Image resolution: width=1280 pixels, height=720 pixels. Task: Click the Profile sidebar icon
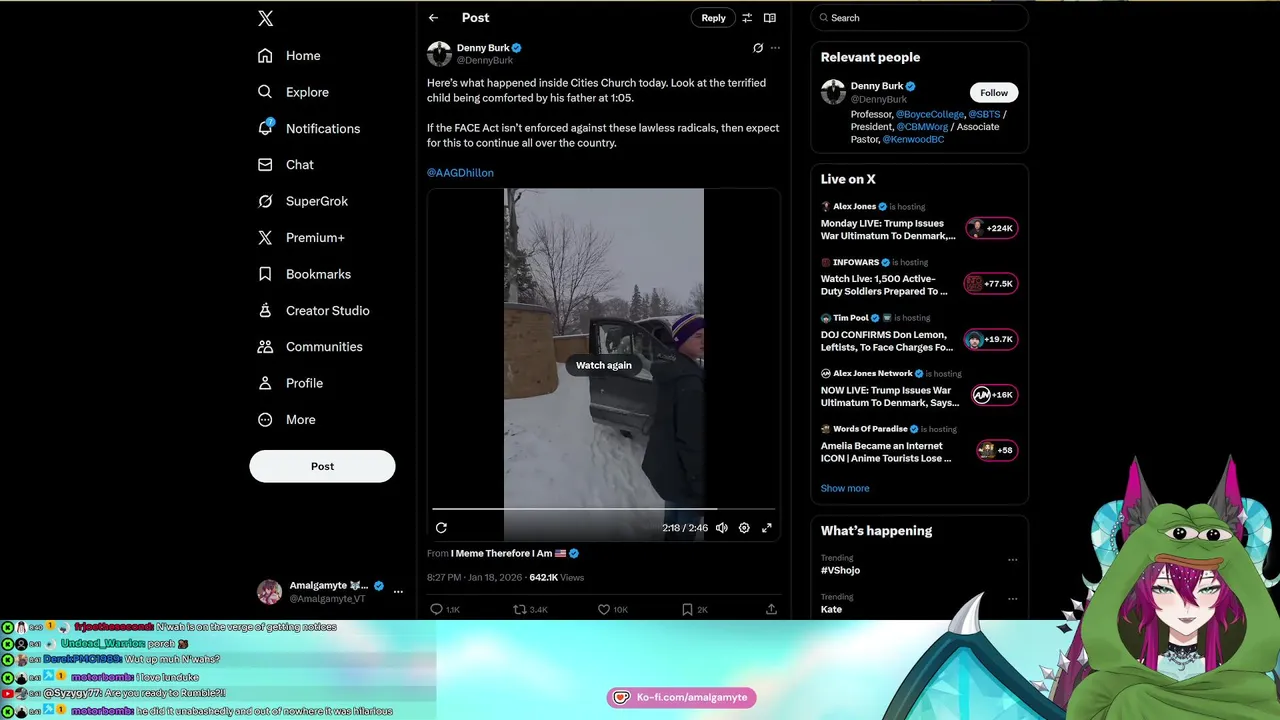point(265,383)
